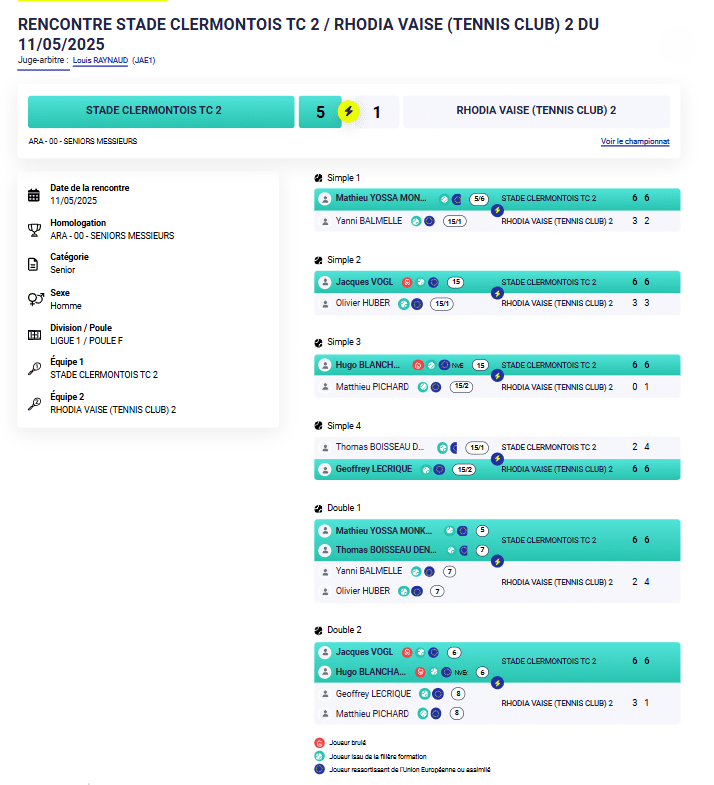Viewport: 714px width, 785px height.
Task: Click the calendar icon beside Date de la rencontre
Action: point(34,194)
